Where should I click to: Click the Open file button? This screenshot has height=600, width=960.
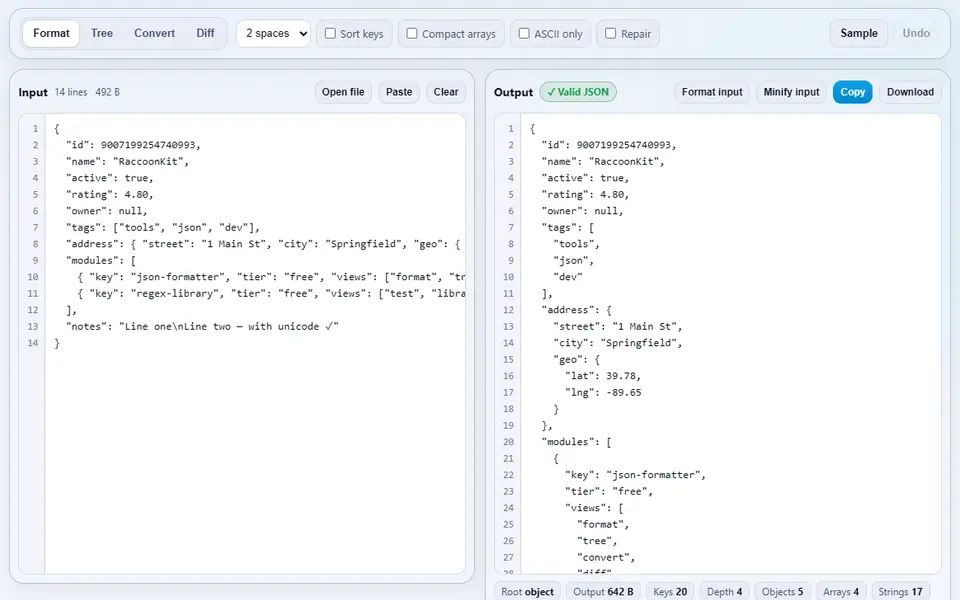click(343, 92)
